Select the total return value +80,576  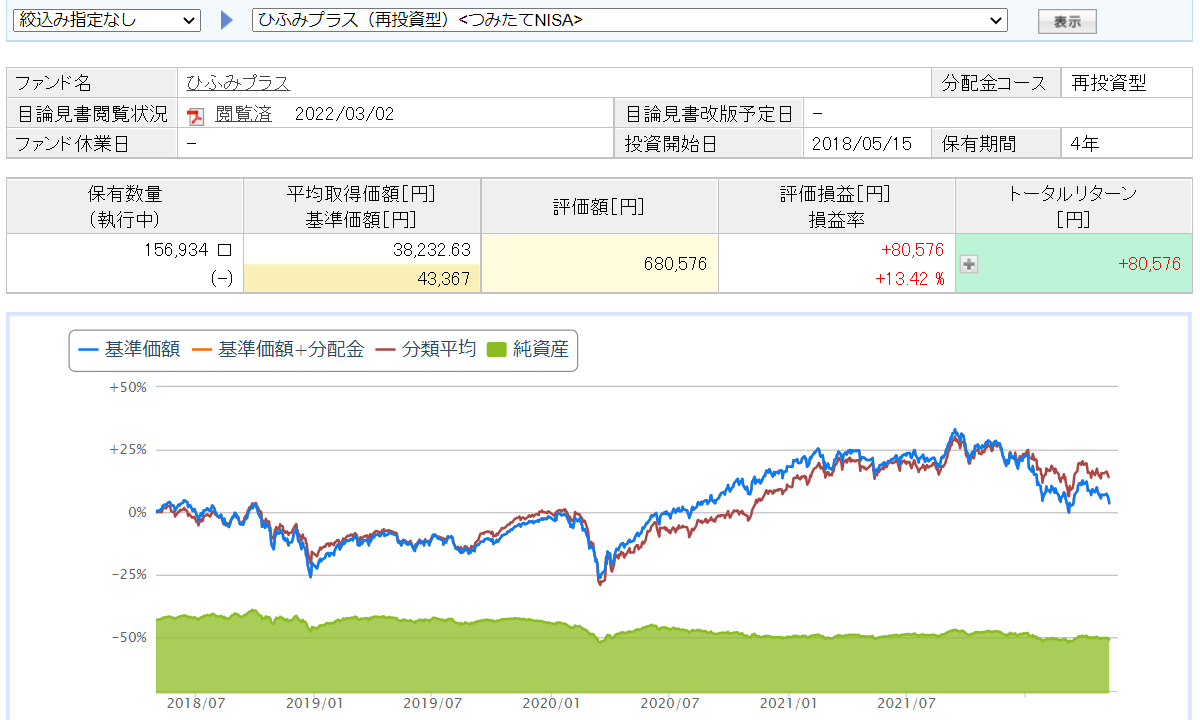coord(1150,264)
